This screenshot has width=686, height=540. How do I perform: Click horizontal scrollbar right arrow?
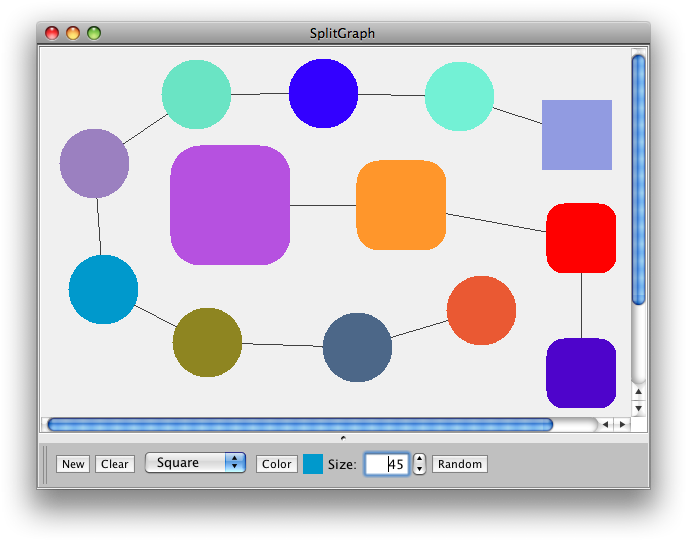[622, 424]
